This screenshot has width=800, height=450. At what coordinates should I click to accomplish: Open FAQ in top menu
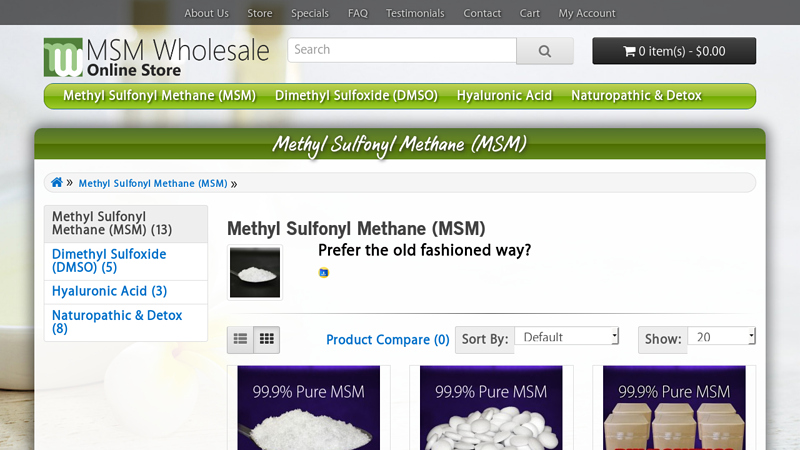358,13
